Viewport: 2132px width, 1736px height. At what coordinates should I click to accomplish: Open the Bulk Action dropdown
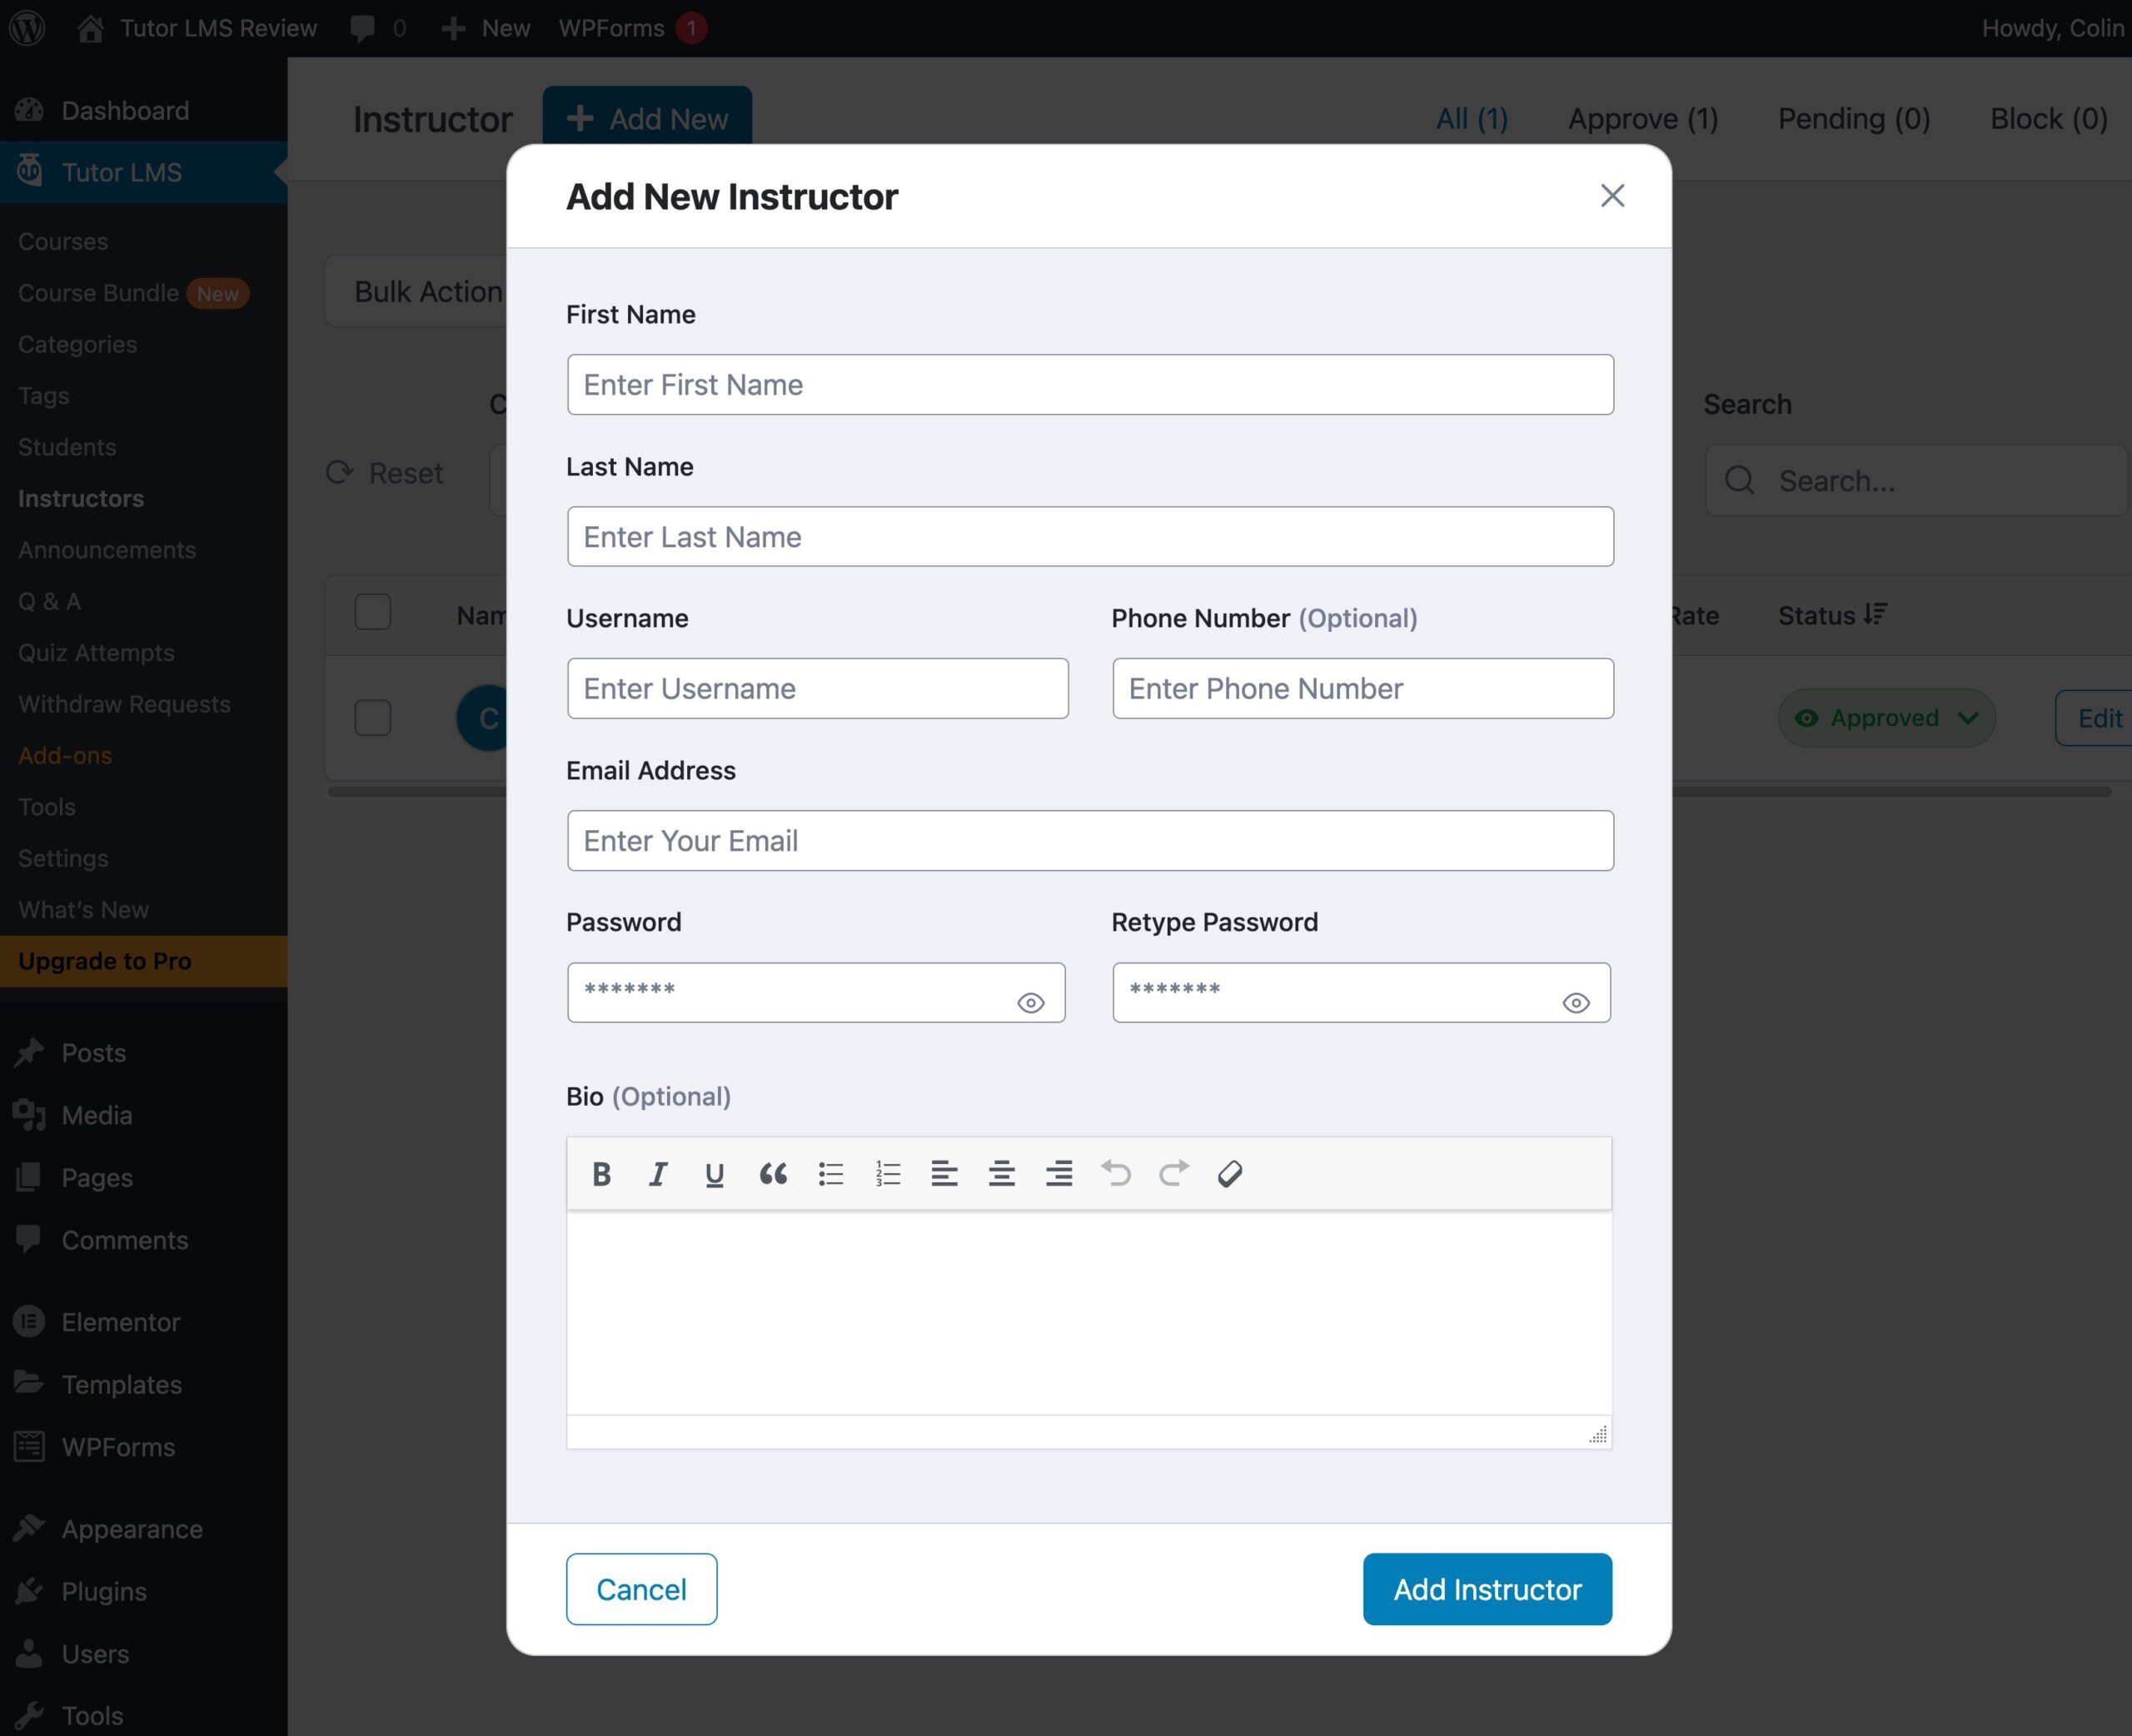(x=417, y=291)
